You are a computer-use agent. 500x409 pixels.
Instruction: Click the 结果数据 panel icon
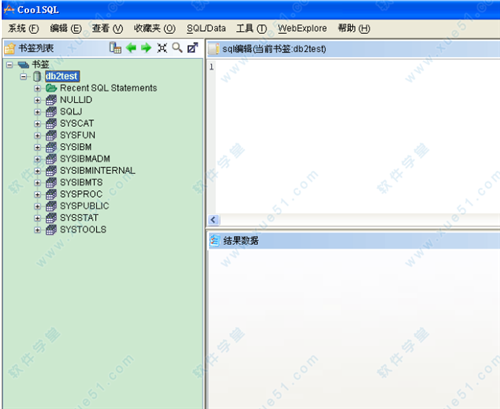[x=214, y=241]
